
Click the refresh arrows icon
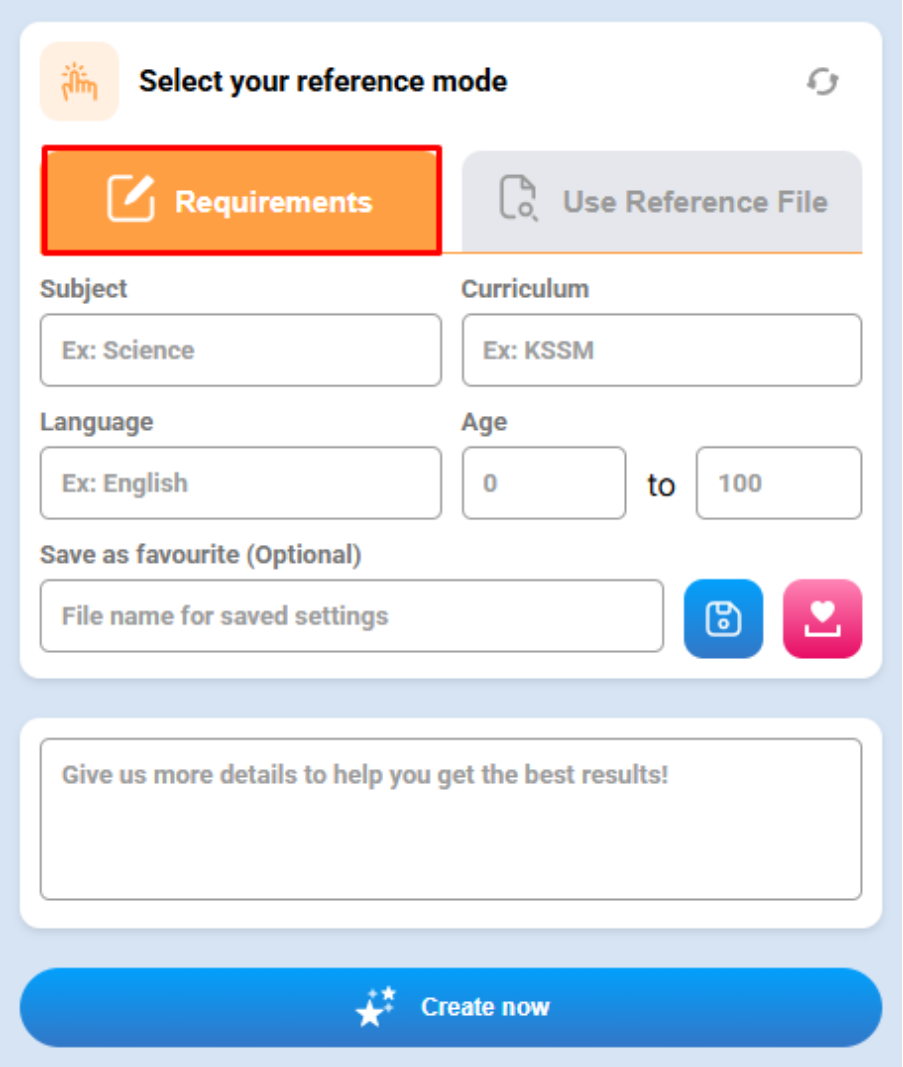pyautogui.click(x=822, y=82)
